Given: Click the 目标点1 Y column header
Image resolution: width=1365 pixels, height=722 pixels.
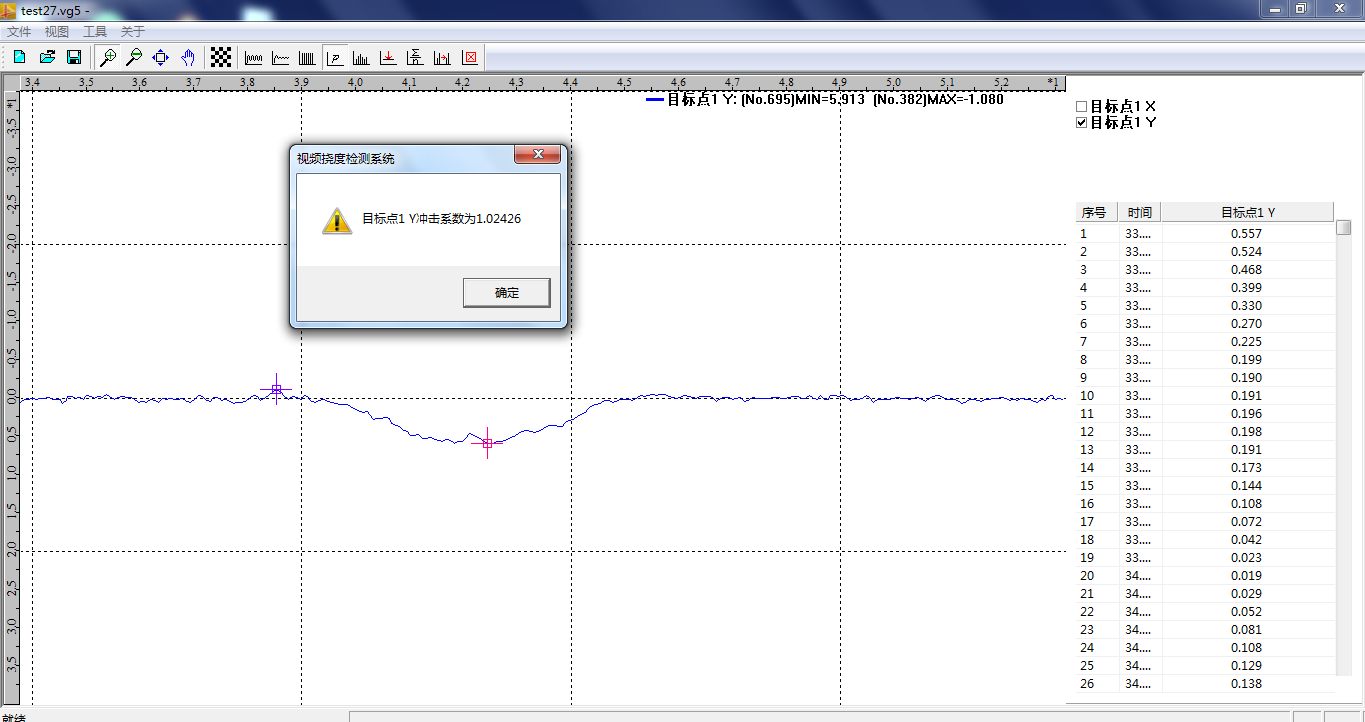Looking at the screenshot, I should 1247,212.
